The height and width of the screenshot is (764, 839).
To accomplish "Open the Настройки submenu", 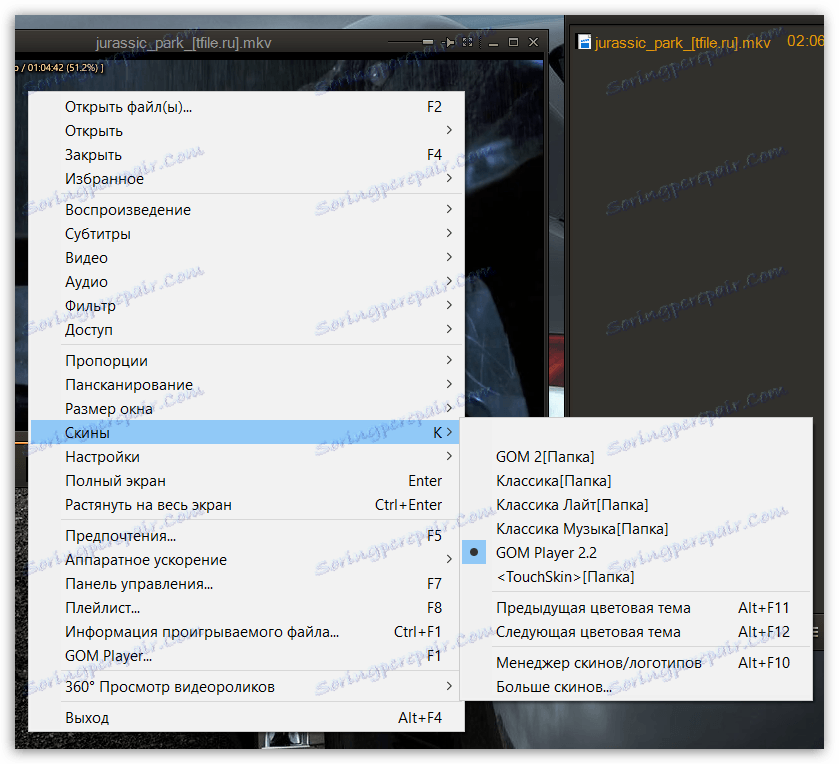I will (x=246, y=457).
